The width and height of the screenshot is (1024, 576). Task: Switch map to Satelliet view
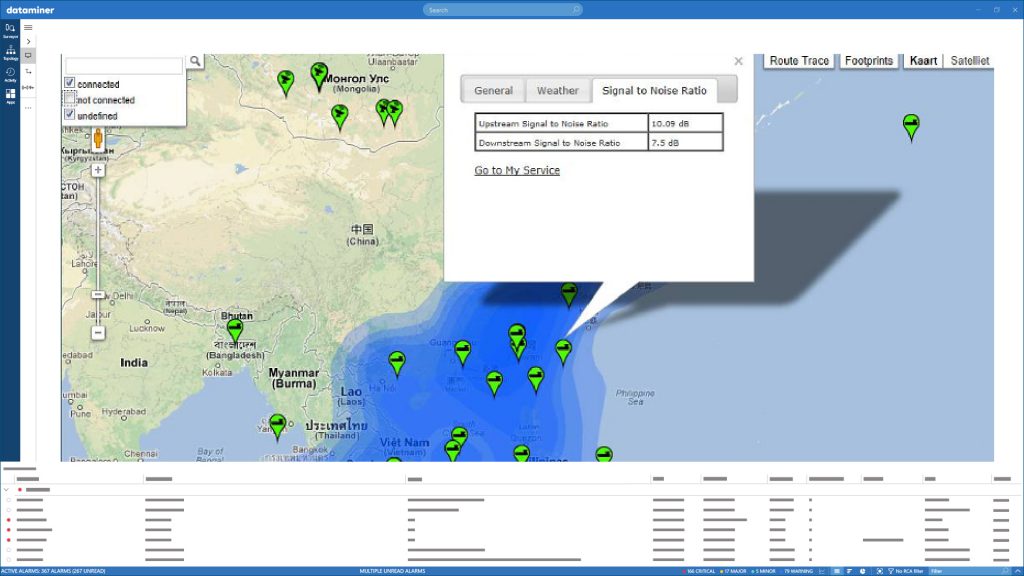click(970, 61)
